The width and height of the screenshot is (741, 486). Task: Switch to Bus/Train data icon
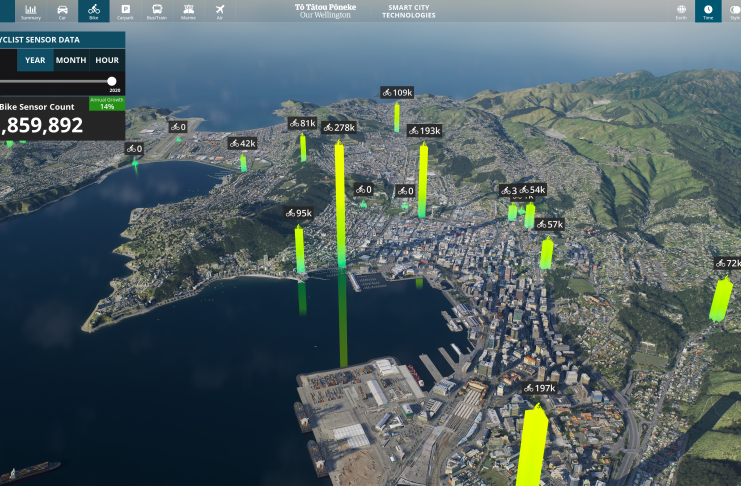pos(156,11)
